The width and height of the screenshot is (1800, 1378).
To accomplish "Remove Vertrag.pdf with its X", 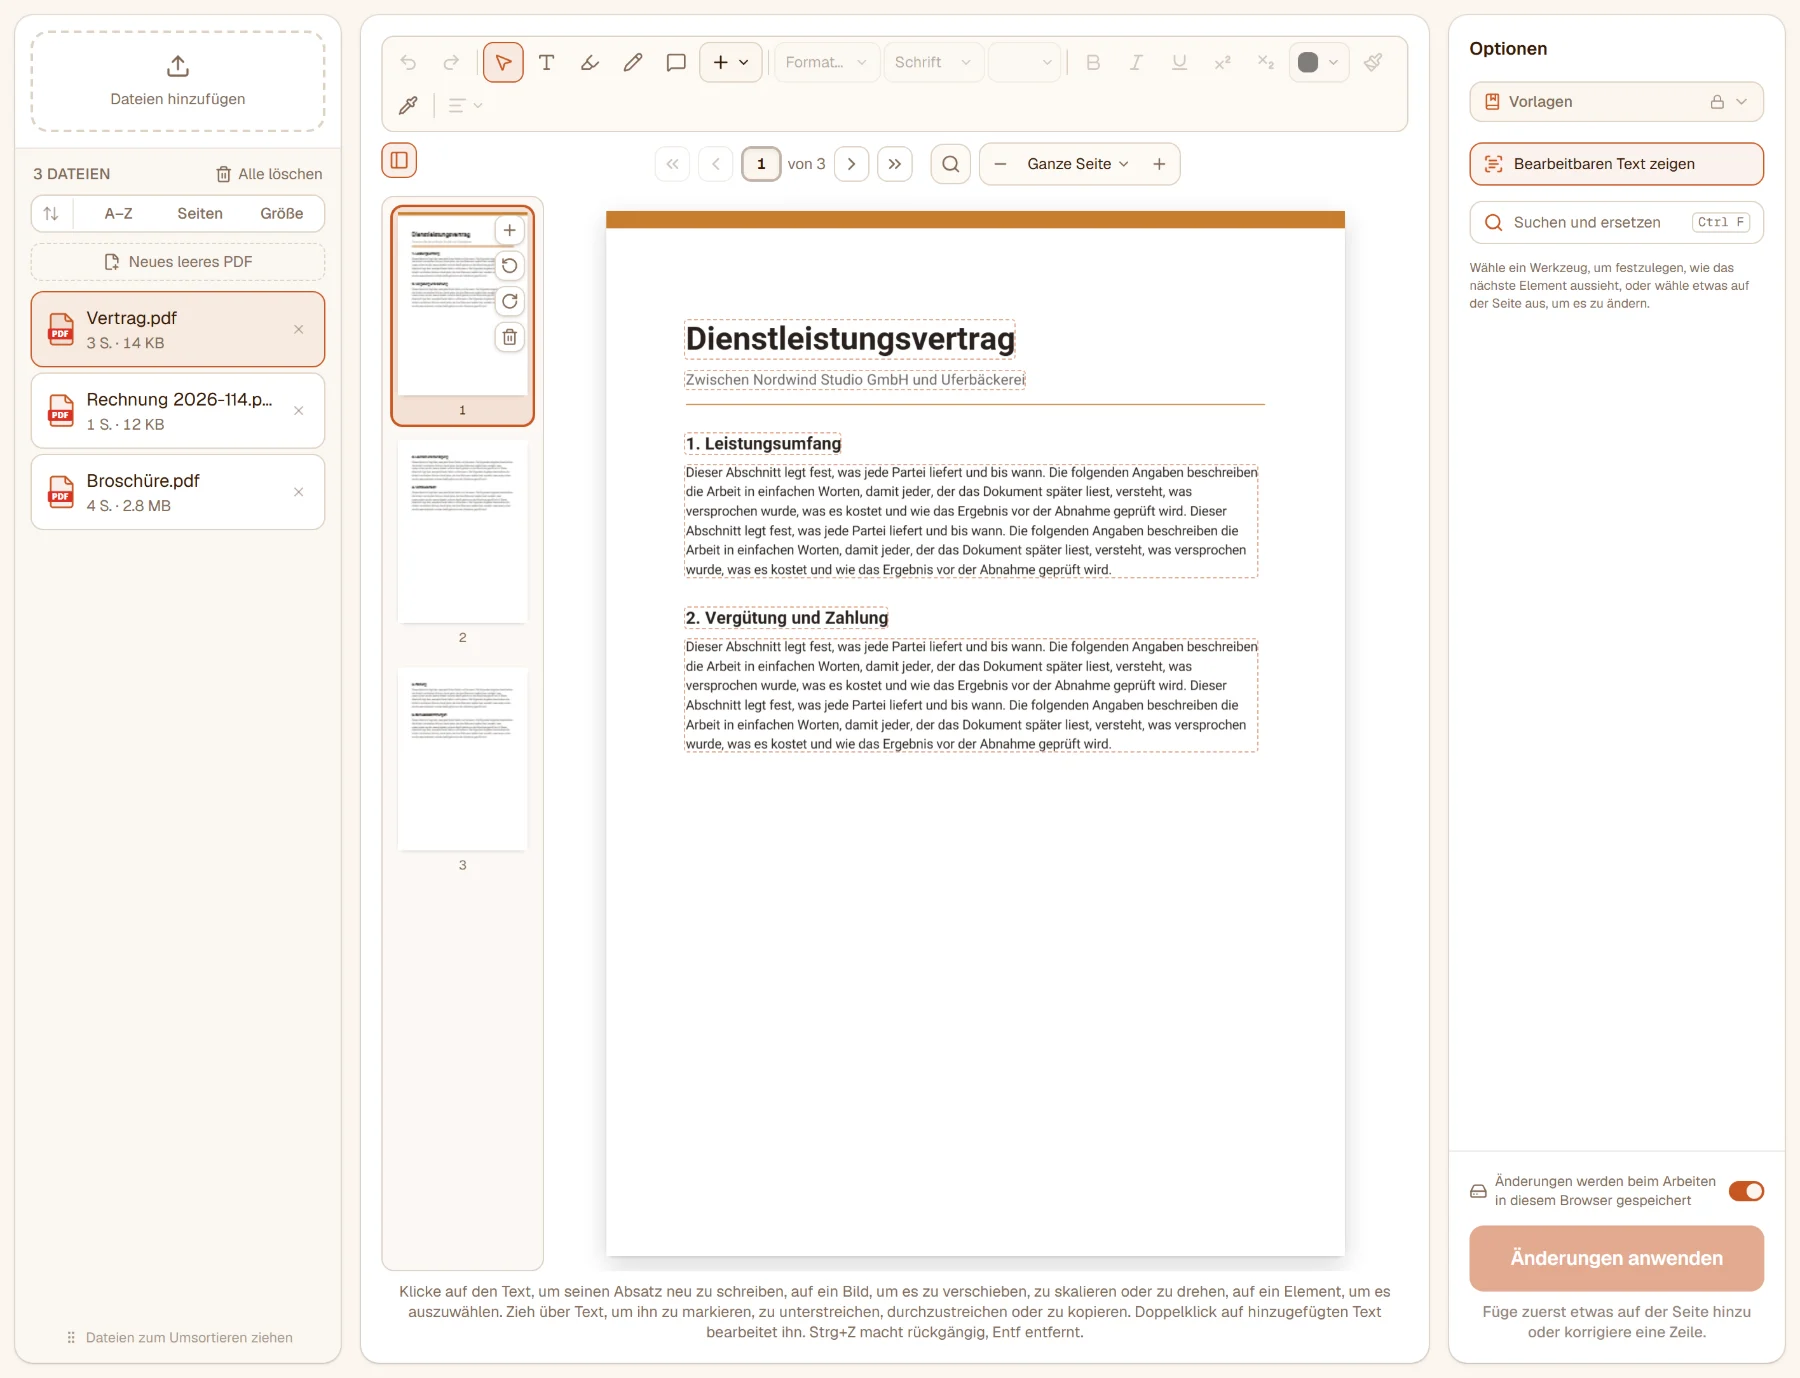I will point(298,329).
